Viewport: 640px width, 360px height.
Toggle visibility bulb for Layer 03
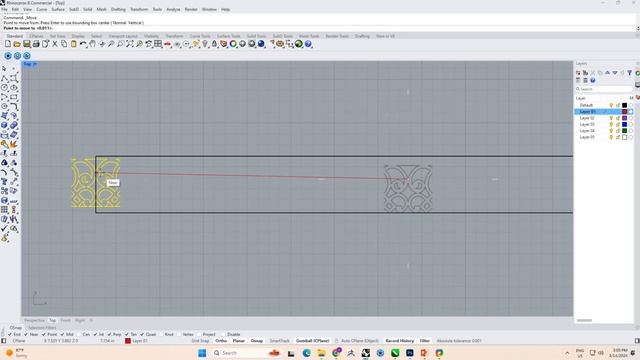[611, 124]
